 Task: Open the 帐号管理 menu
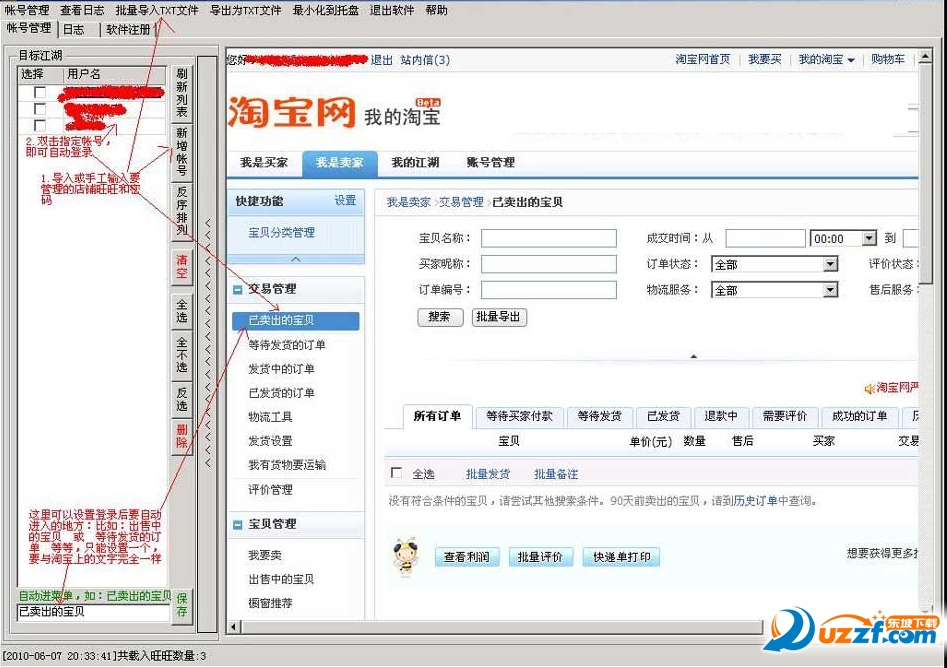coord(27,10)
